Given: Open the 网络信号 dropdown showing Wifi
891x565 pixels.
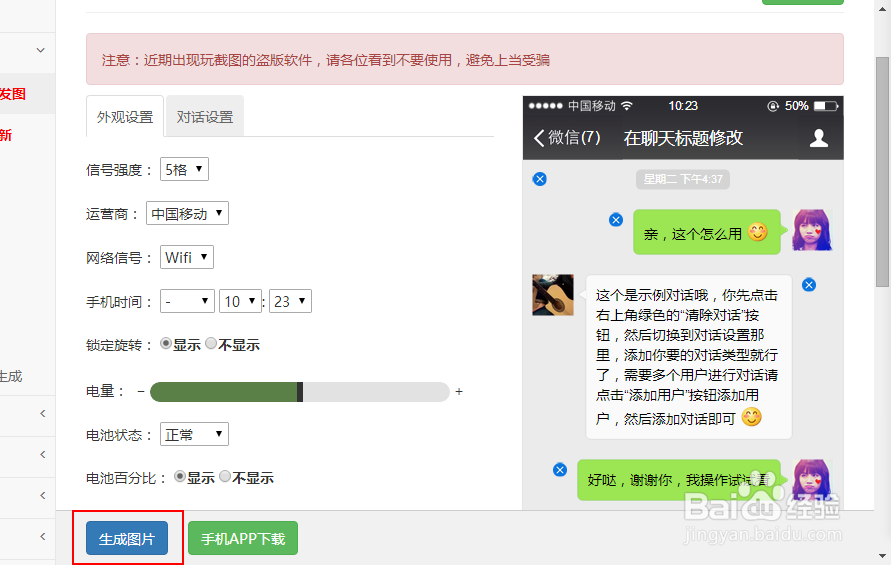Looking at the screenshot, I should (x=186, y=257).
